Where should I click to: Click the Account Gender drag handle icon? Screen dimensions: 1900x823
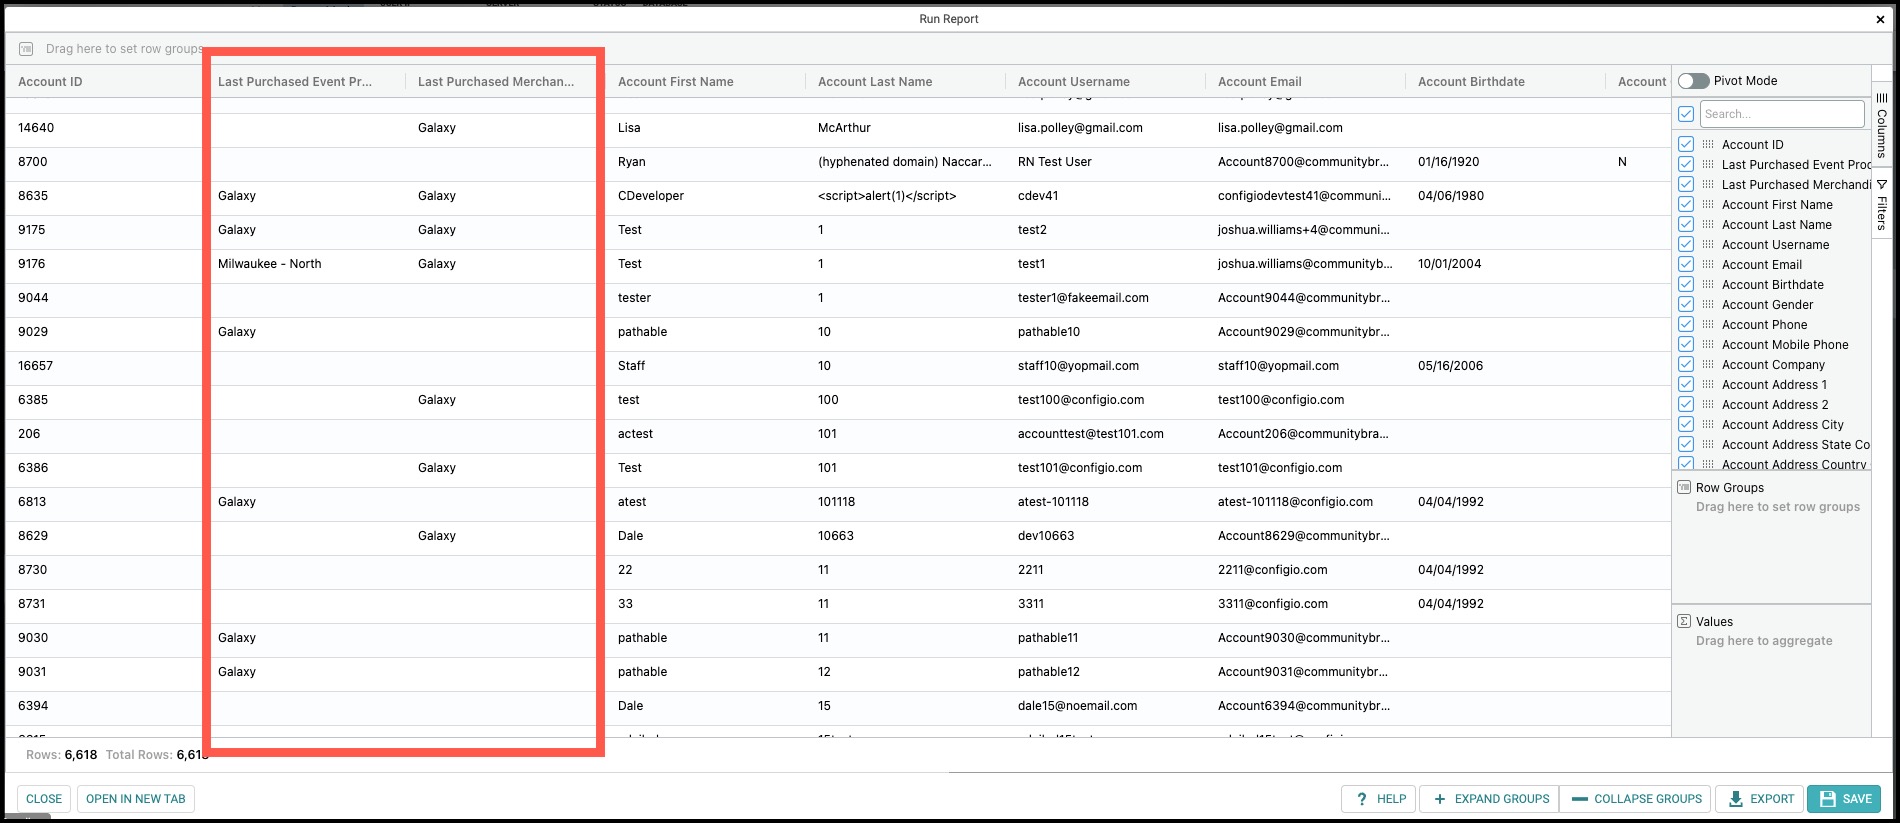tap(1708, 305)
